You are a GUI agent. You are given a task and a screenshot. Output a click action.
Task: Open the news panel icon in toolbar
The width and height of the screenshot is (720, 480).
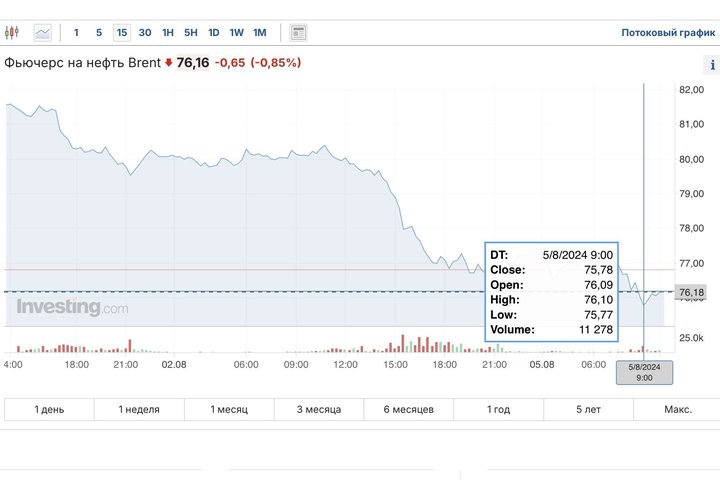point(298,32)
